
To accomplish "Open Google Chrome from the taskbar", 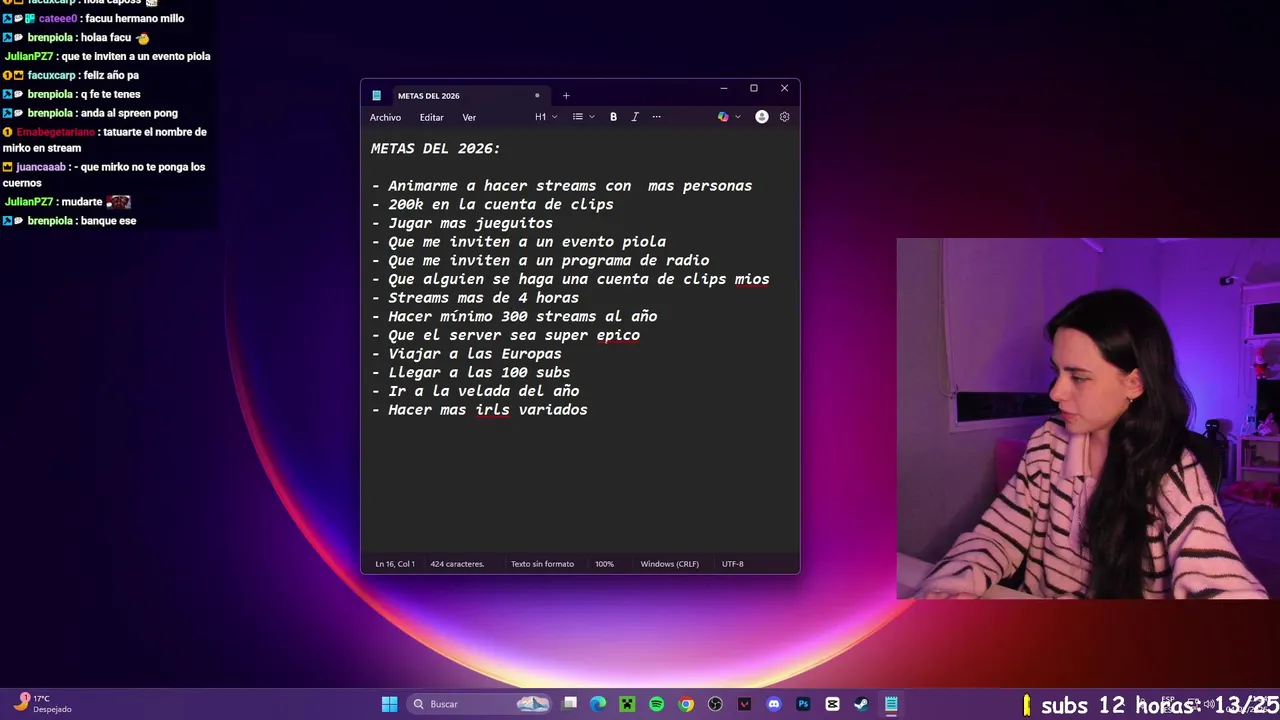I will pyautogui.click(x=686, y=704).
